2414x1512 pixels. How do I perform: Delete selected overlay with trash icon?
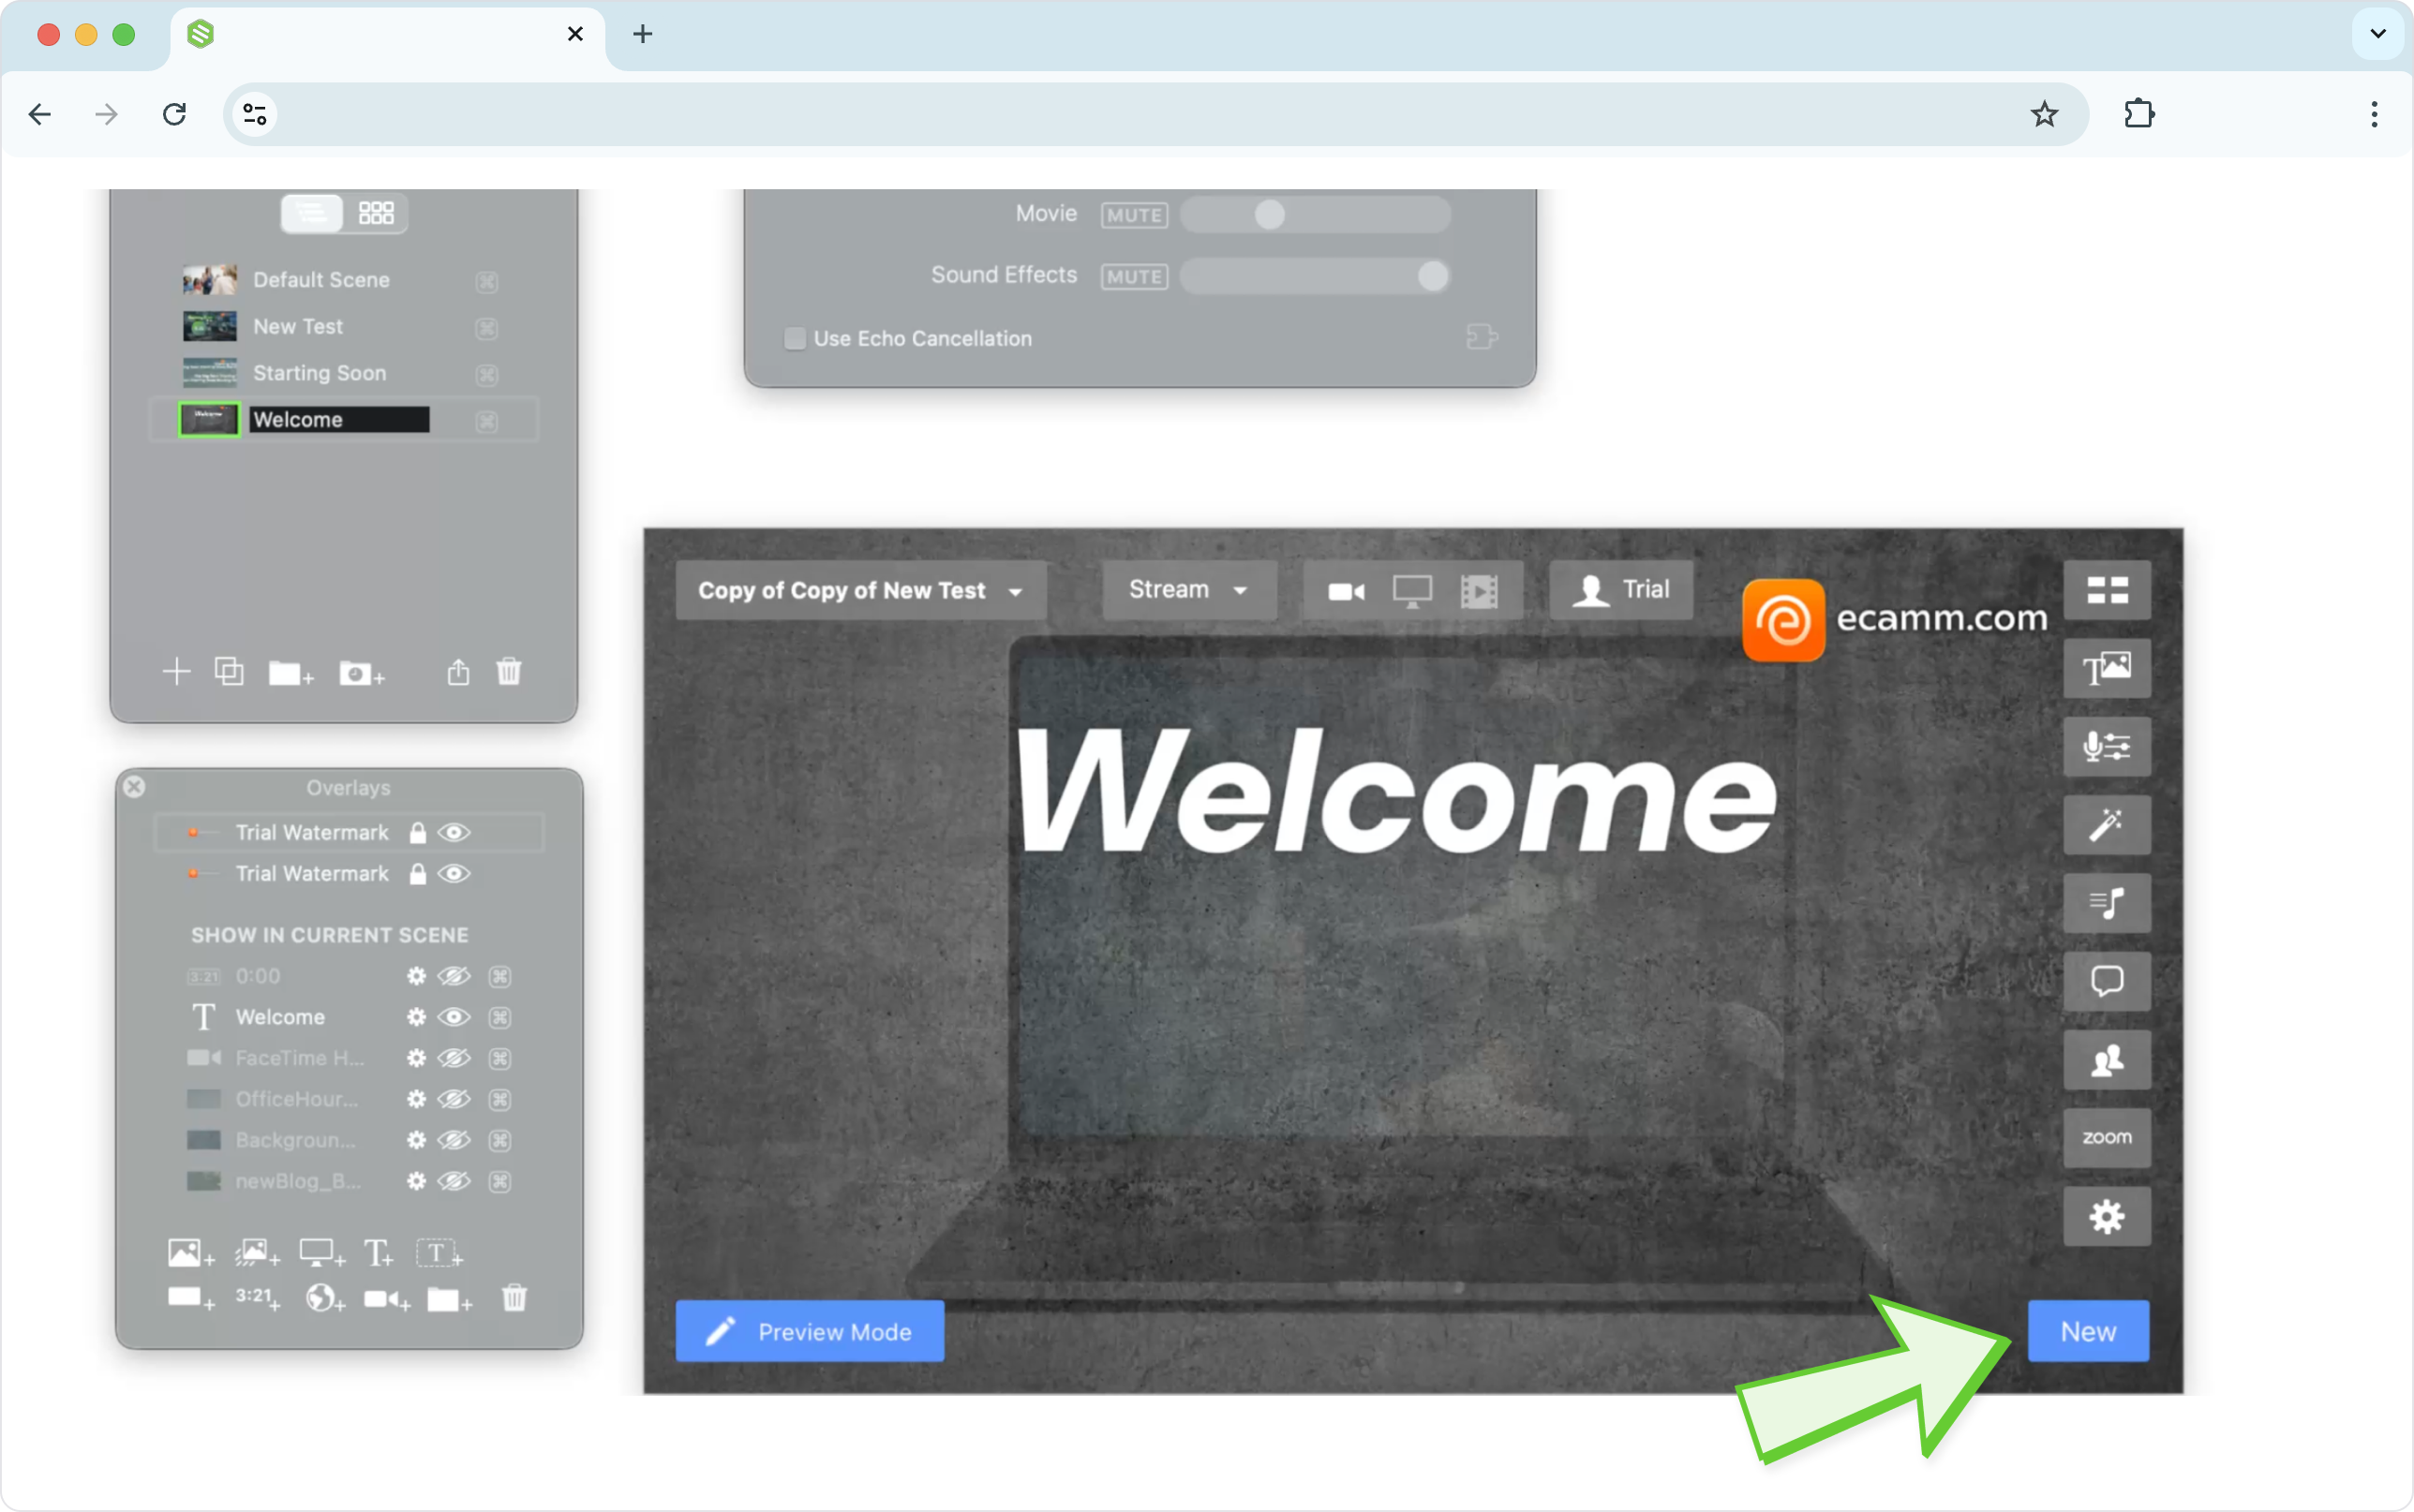point(514,1298)
